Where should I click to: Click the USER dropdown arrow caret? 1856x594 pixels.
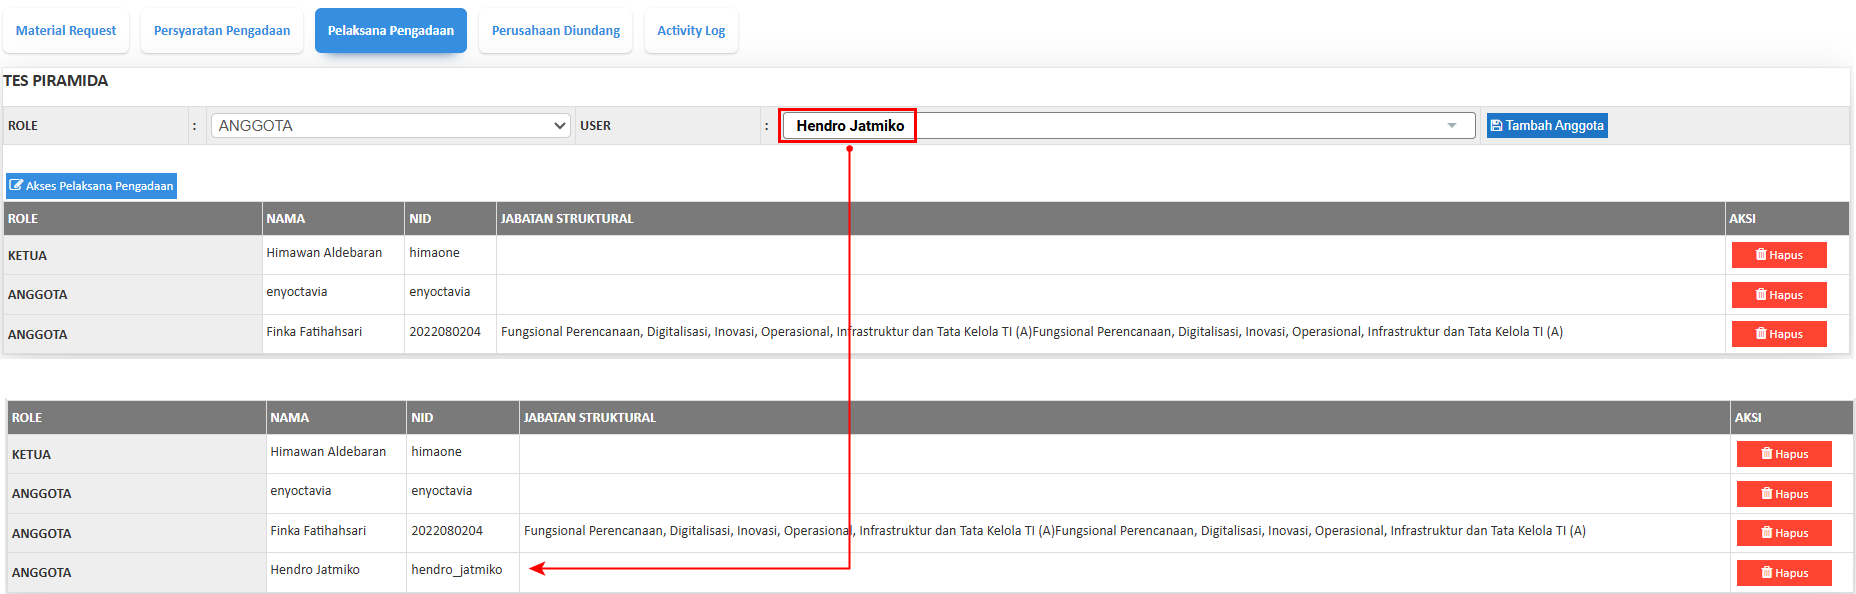pos(1451,126)
